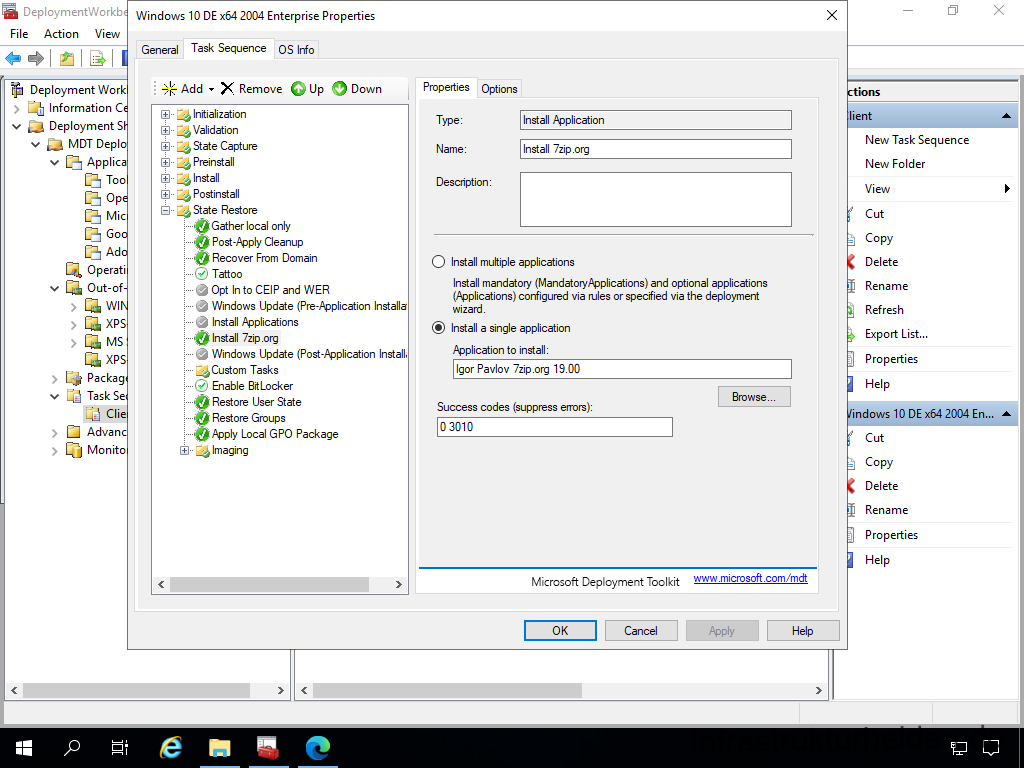Click the Initialization folder icon
Image resolution: width=1024 pixels, height=768 pixels.
click(x=184, y=114)
